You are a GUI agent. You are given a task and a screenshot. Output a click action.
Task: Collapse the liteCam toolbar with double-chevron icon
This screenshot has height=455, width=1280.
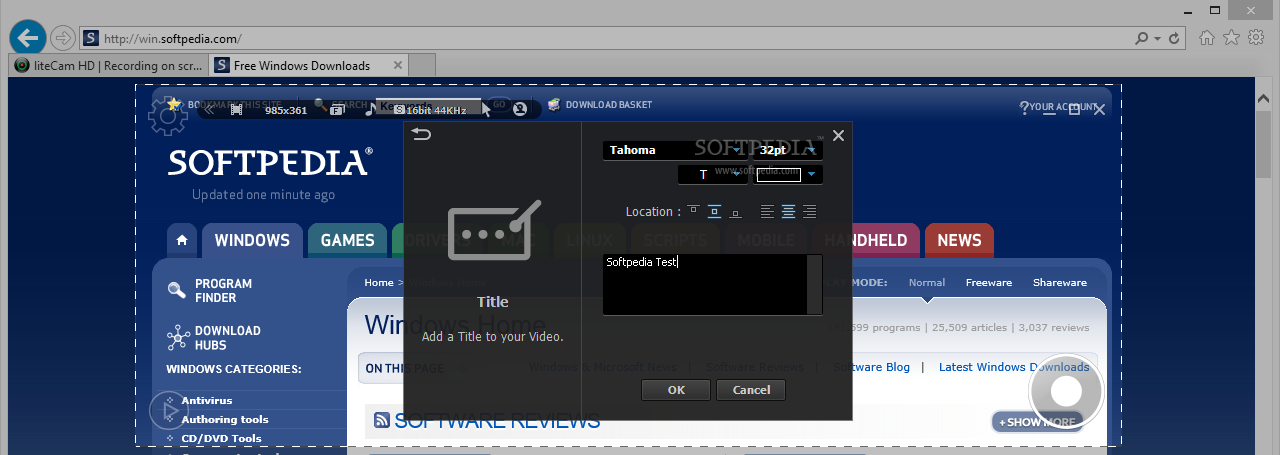(x=210, y=110)
